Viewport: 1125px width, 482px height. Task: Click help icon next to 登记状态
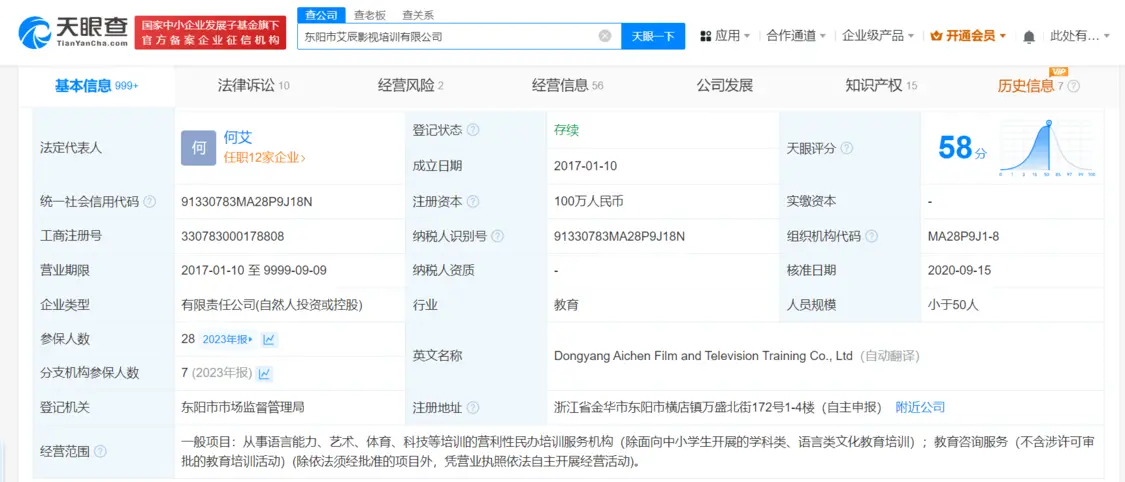point(473,131)
